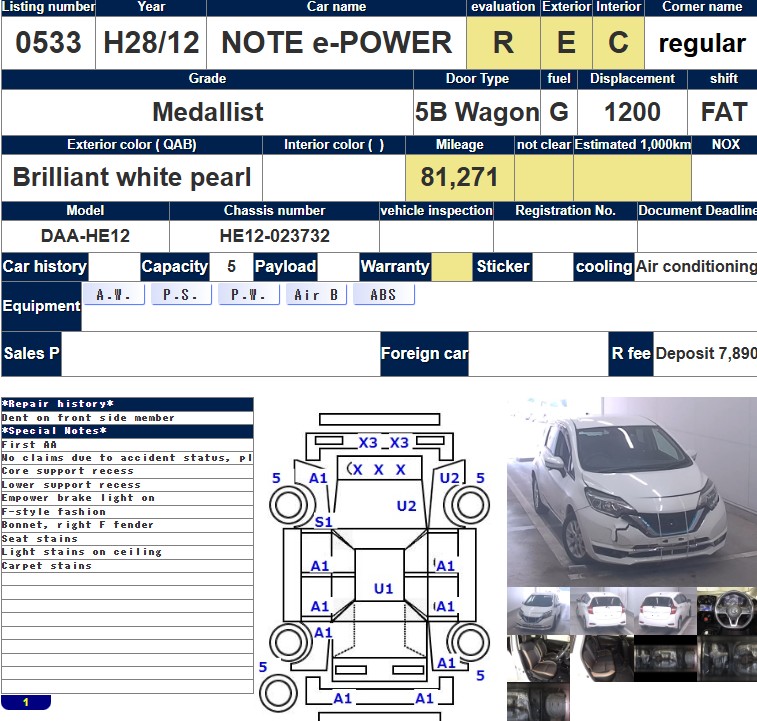Click the Carpet stains note

coord(127,566)
